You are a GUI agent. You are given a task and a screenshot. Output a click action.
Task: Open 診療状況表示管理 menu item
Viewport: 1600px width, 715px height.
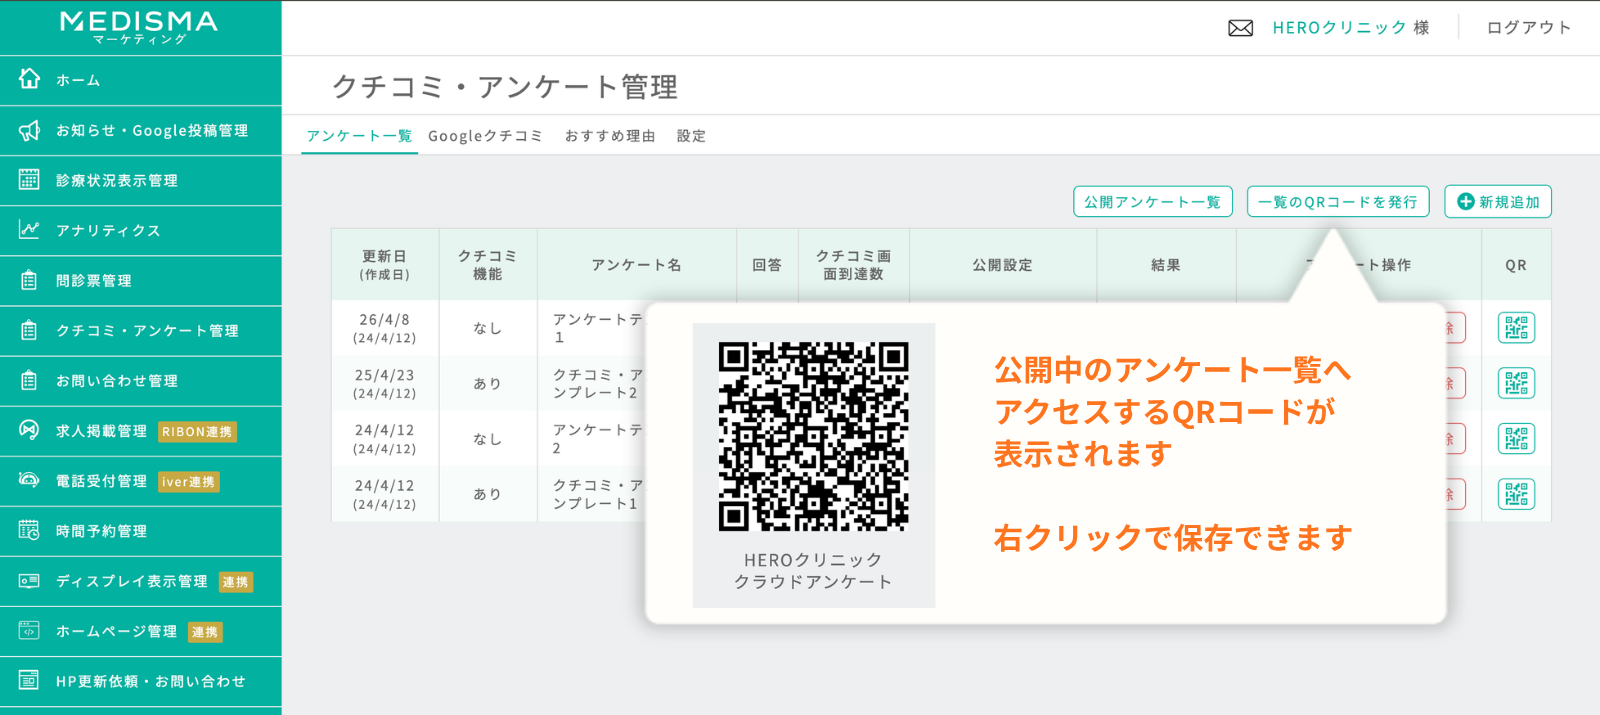coord(140,180)
